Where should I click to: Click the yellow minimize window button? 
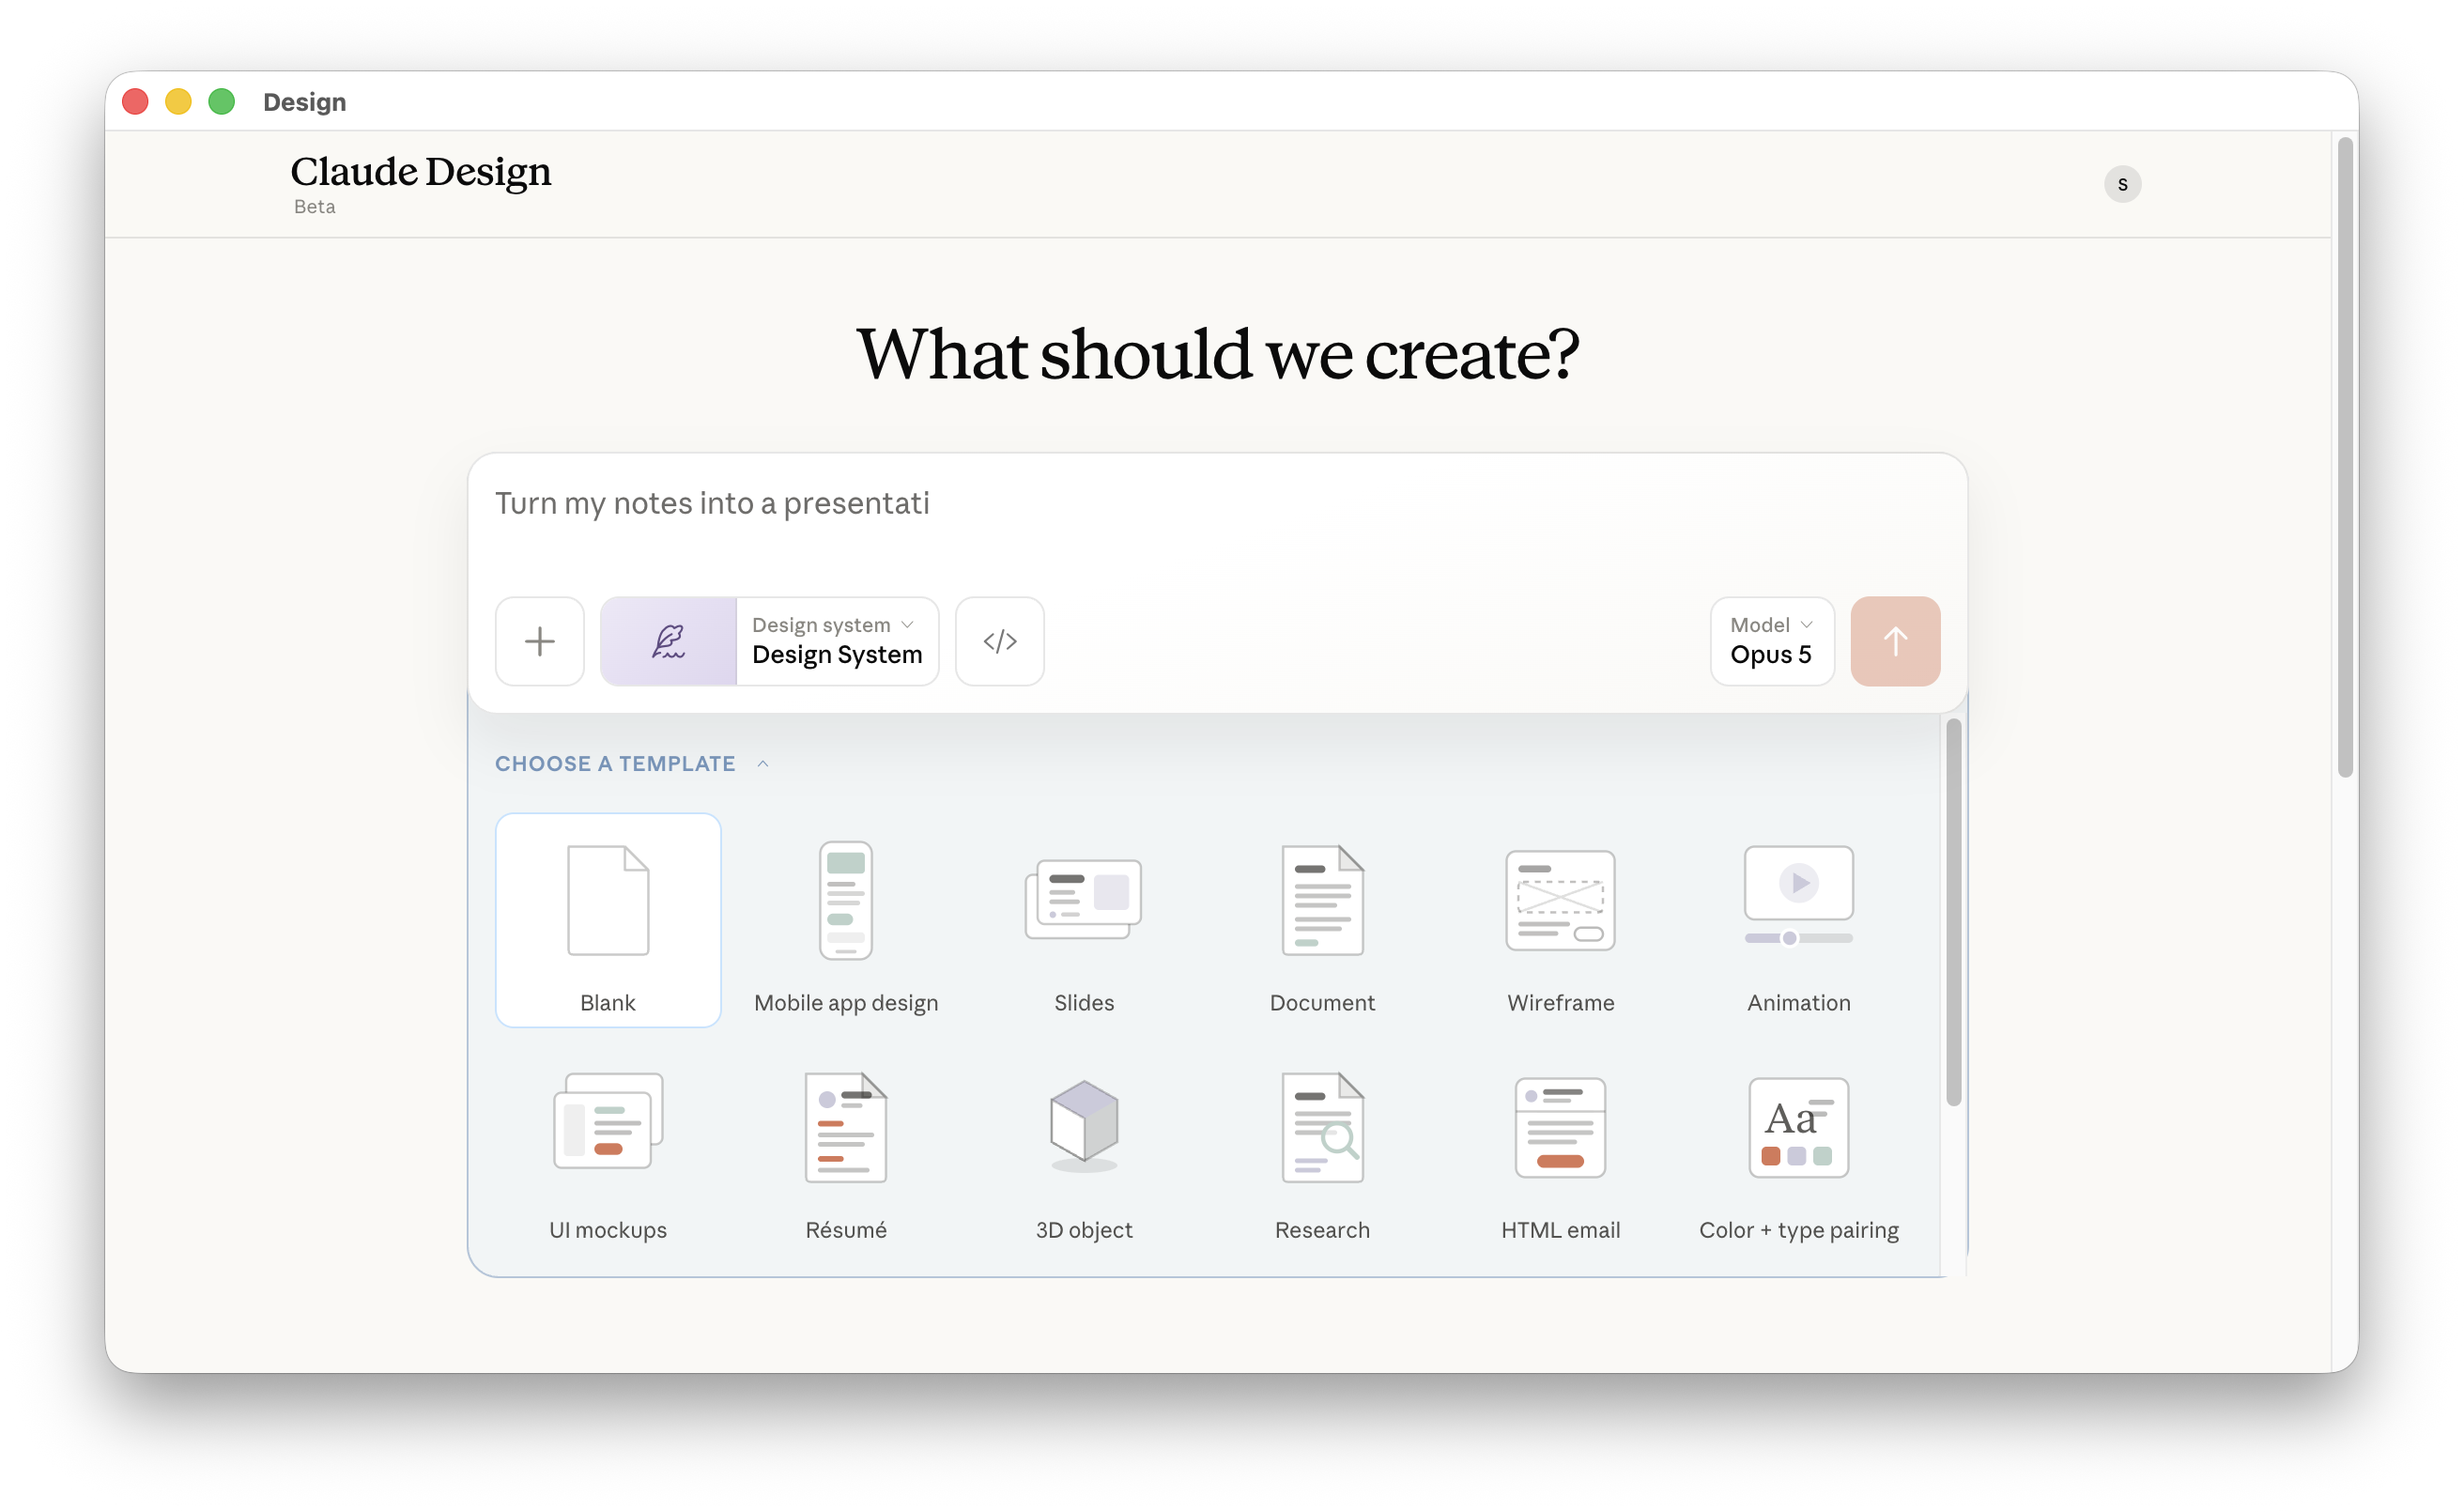(x=178, y=101)
